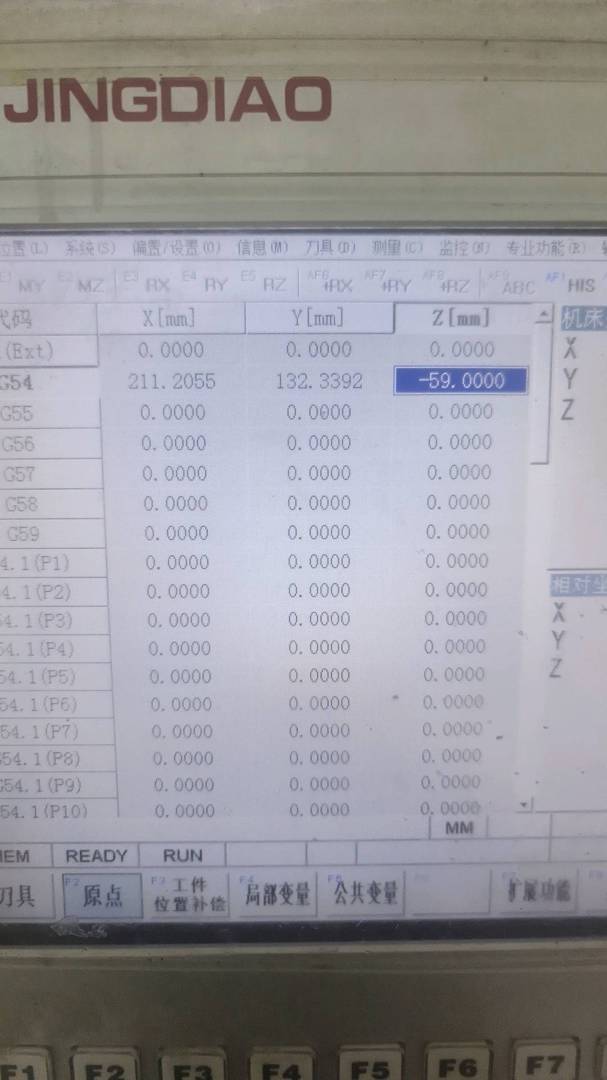607x1080 pixels.
Task: Click the G54 X value 211.2055
Action: click(172, 381)
